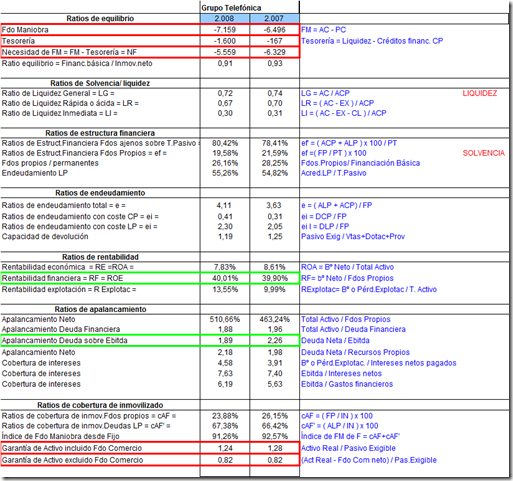The image size is (513, 481).
Task: Click 'Necesidad de FM = FM - Tesorería = NF'
Action: (69, 52)
